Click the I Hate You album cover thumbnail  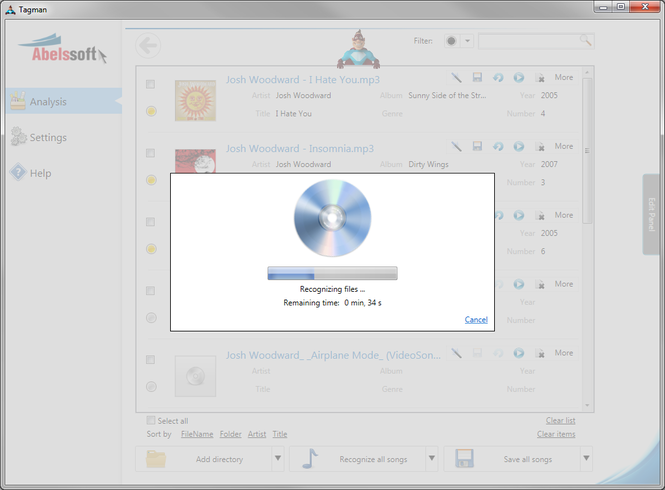[196, 101]
